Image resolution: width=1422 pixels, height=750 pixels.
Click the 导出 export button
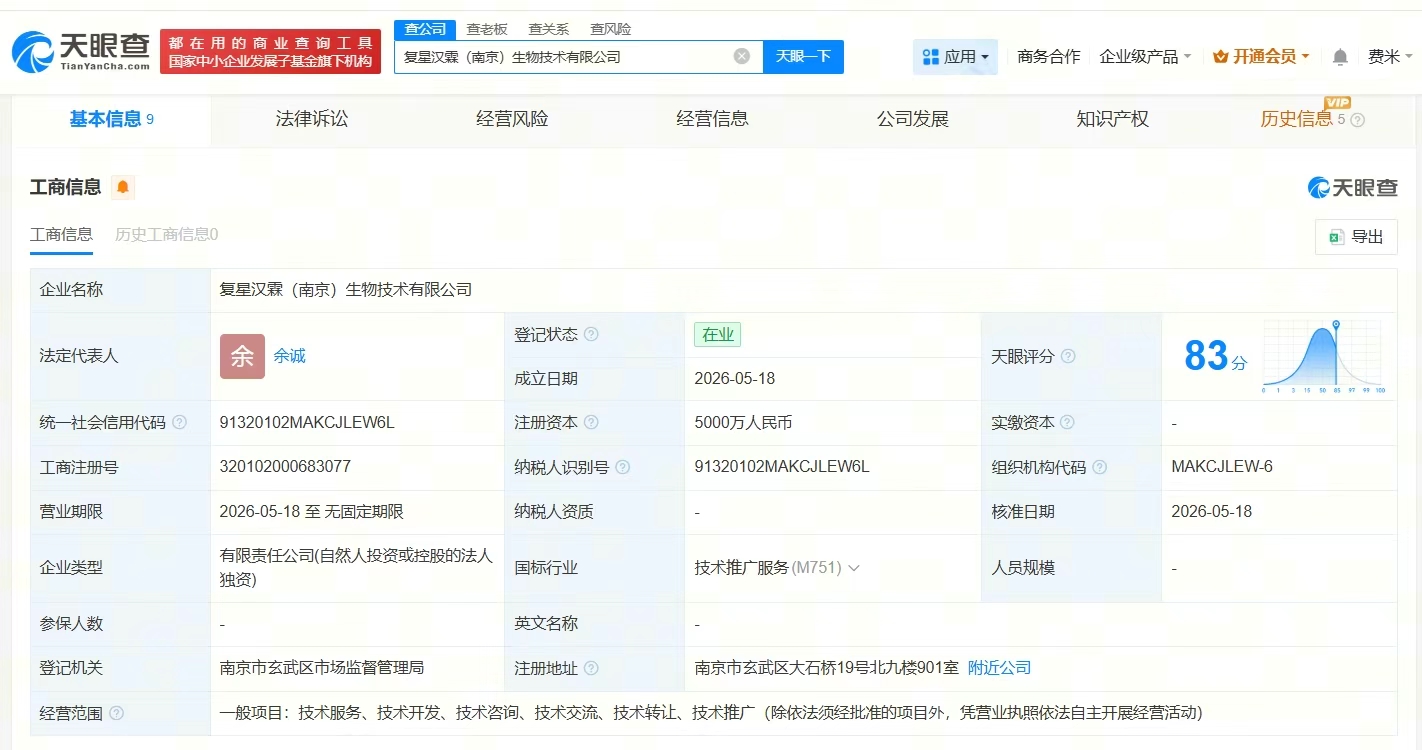(x=1356, y=237)
